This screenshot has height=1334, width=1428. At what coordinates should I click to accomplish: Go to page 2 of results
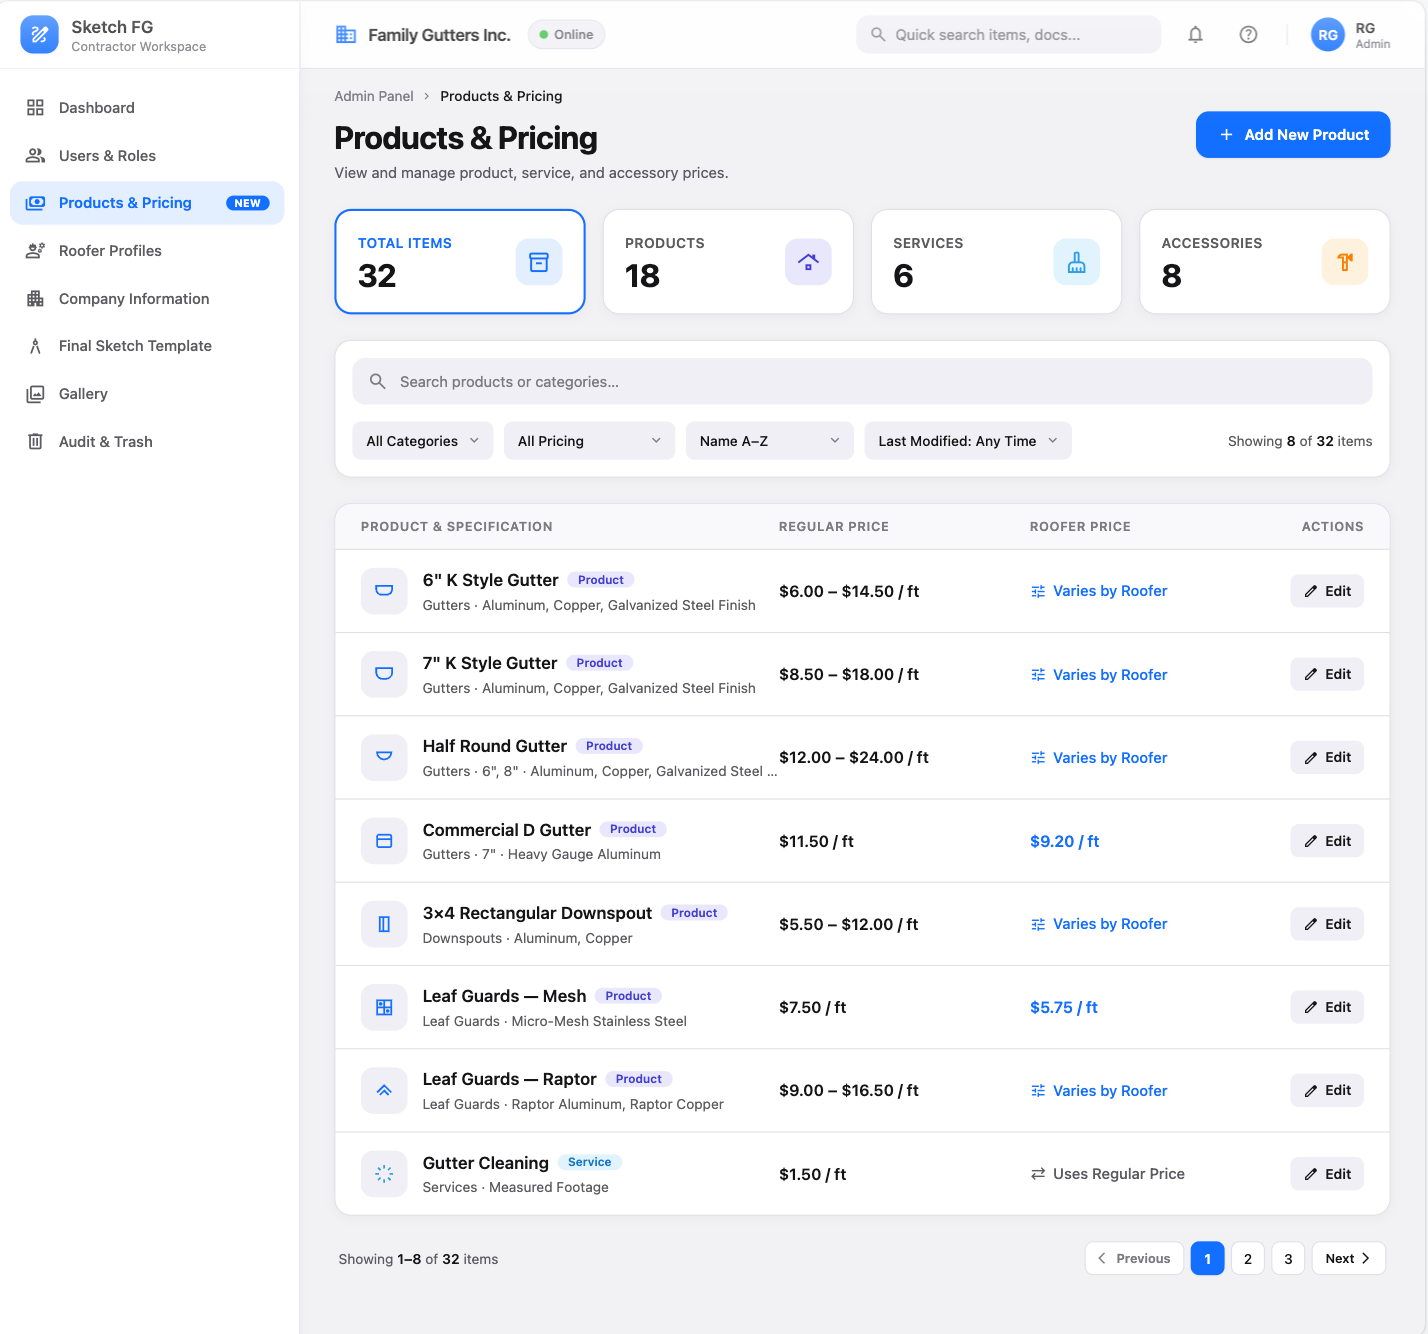click(x=1248, y=1258)
